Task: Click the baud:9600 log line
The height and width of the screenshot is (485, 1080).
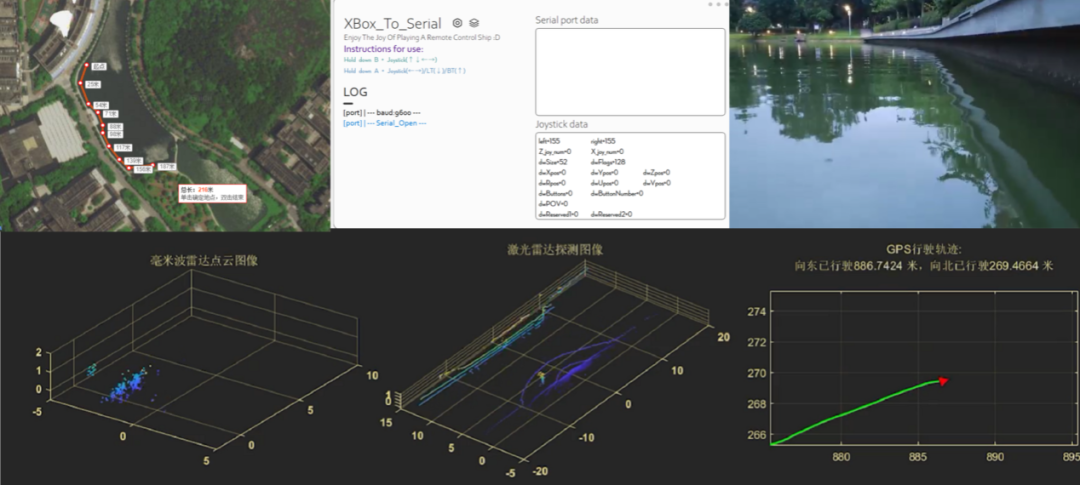Action: point(381,113)
